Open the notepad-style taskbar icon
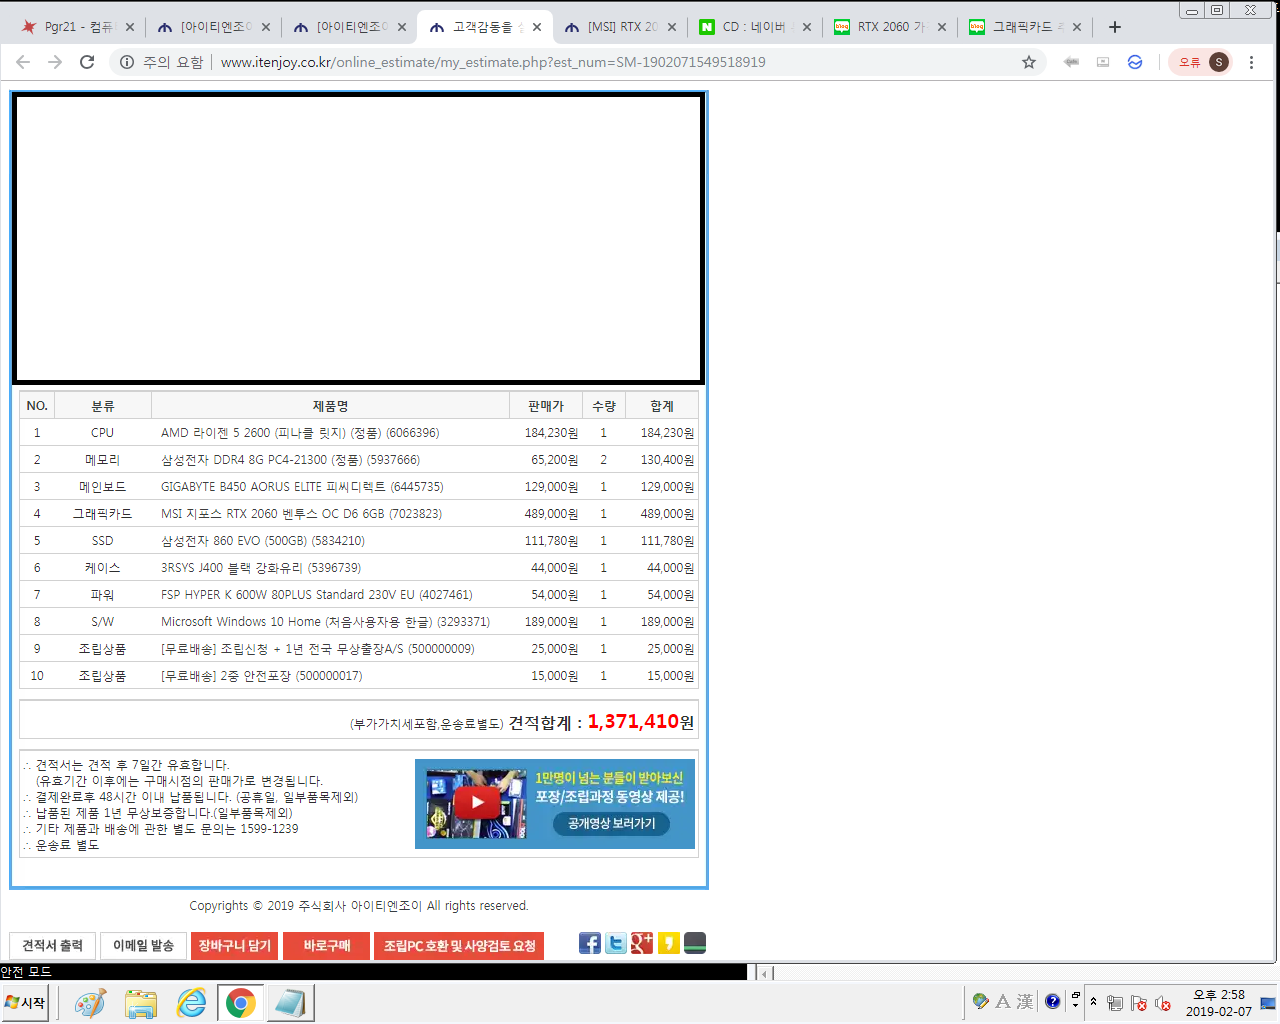Image resolution: width=1280 pixels, height=1024 pixels. point(291,1003)
